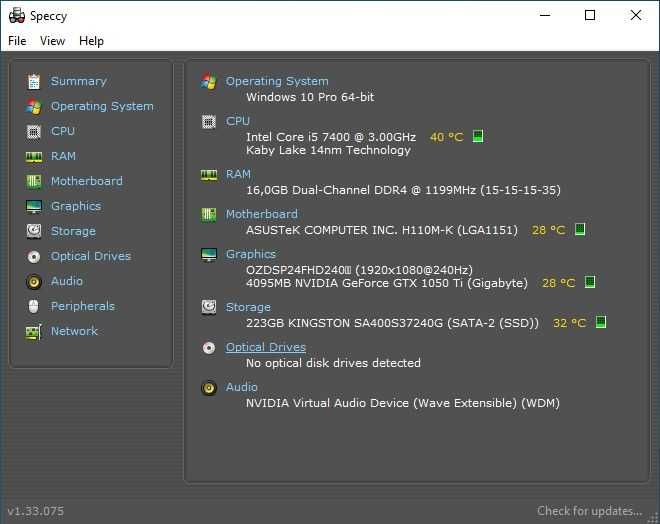Click the Motherboard heading link in summary
Screen dimensions: 660x524
click(262, 214)
